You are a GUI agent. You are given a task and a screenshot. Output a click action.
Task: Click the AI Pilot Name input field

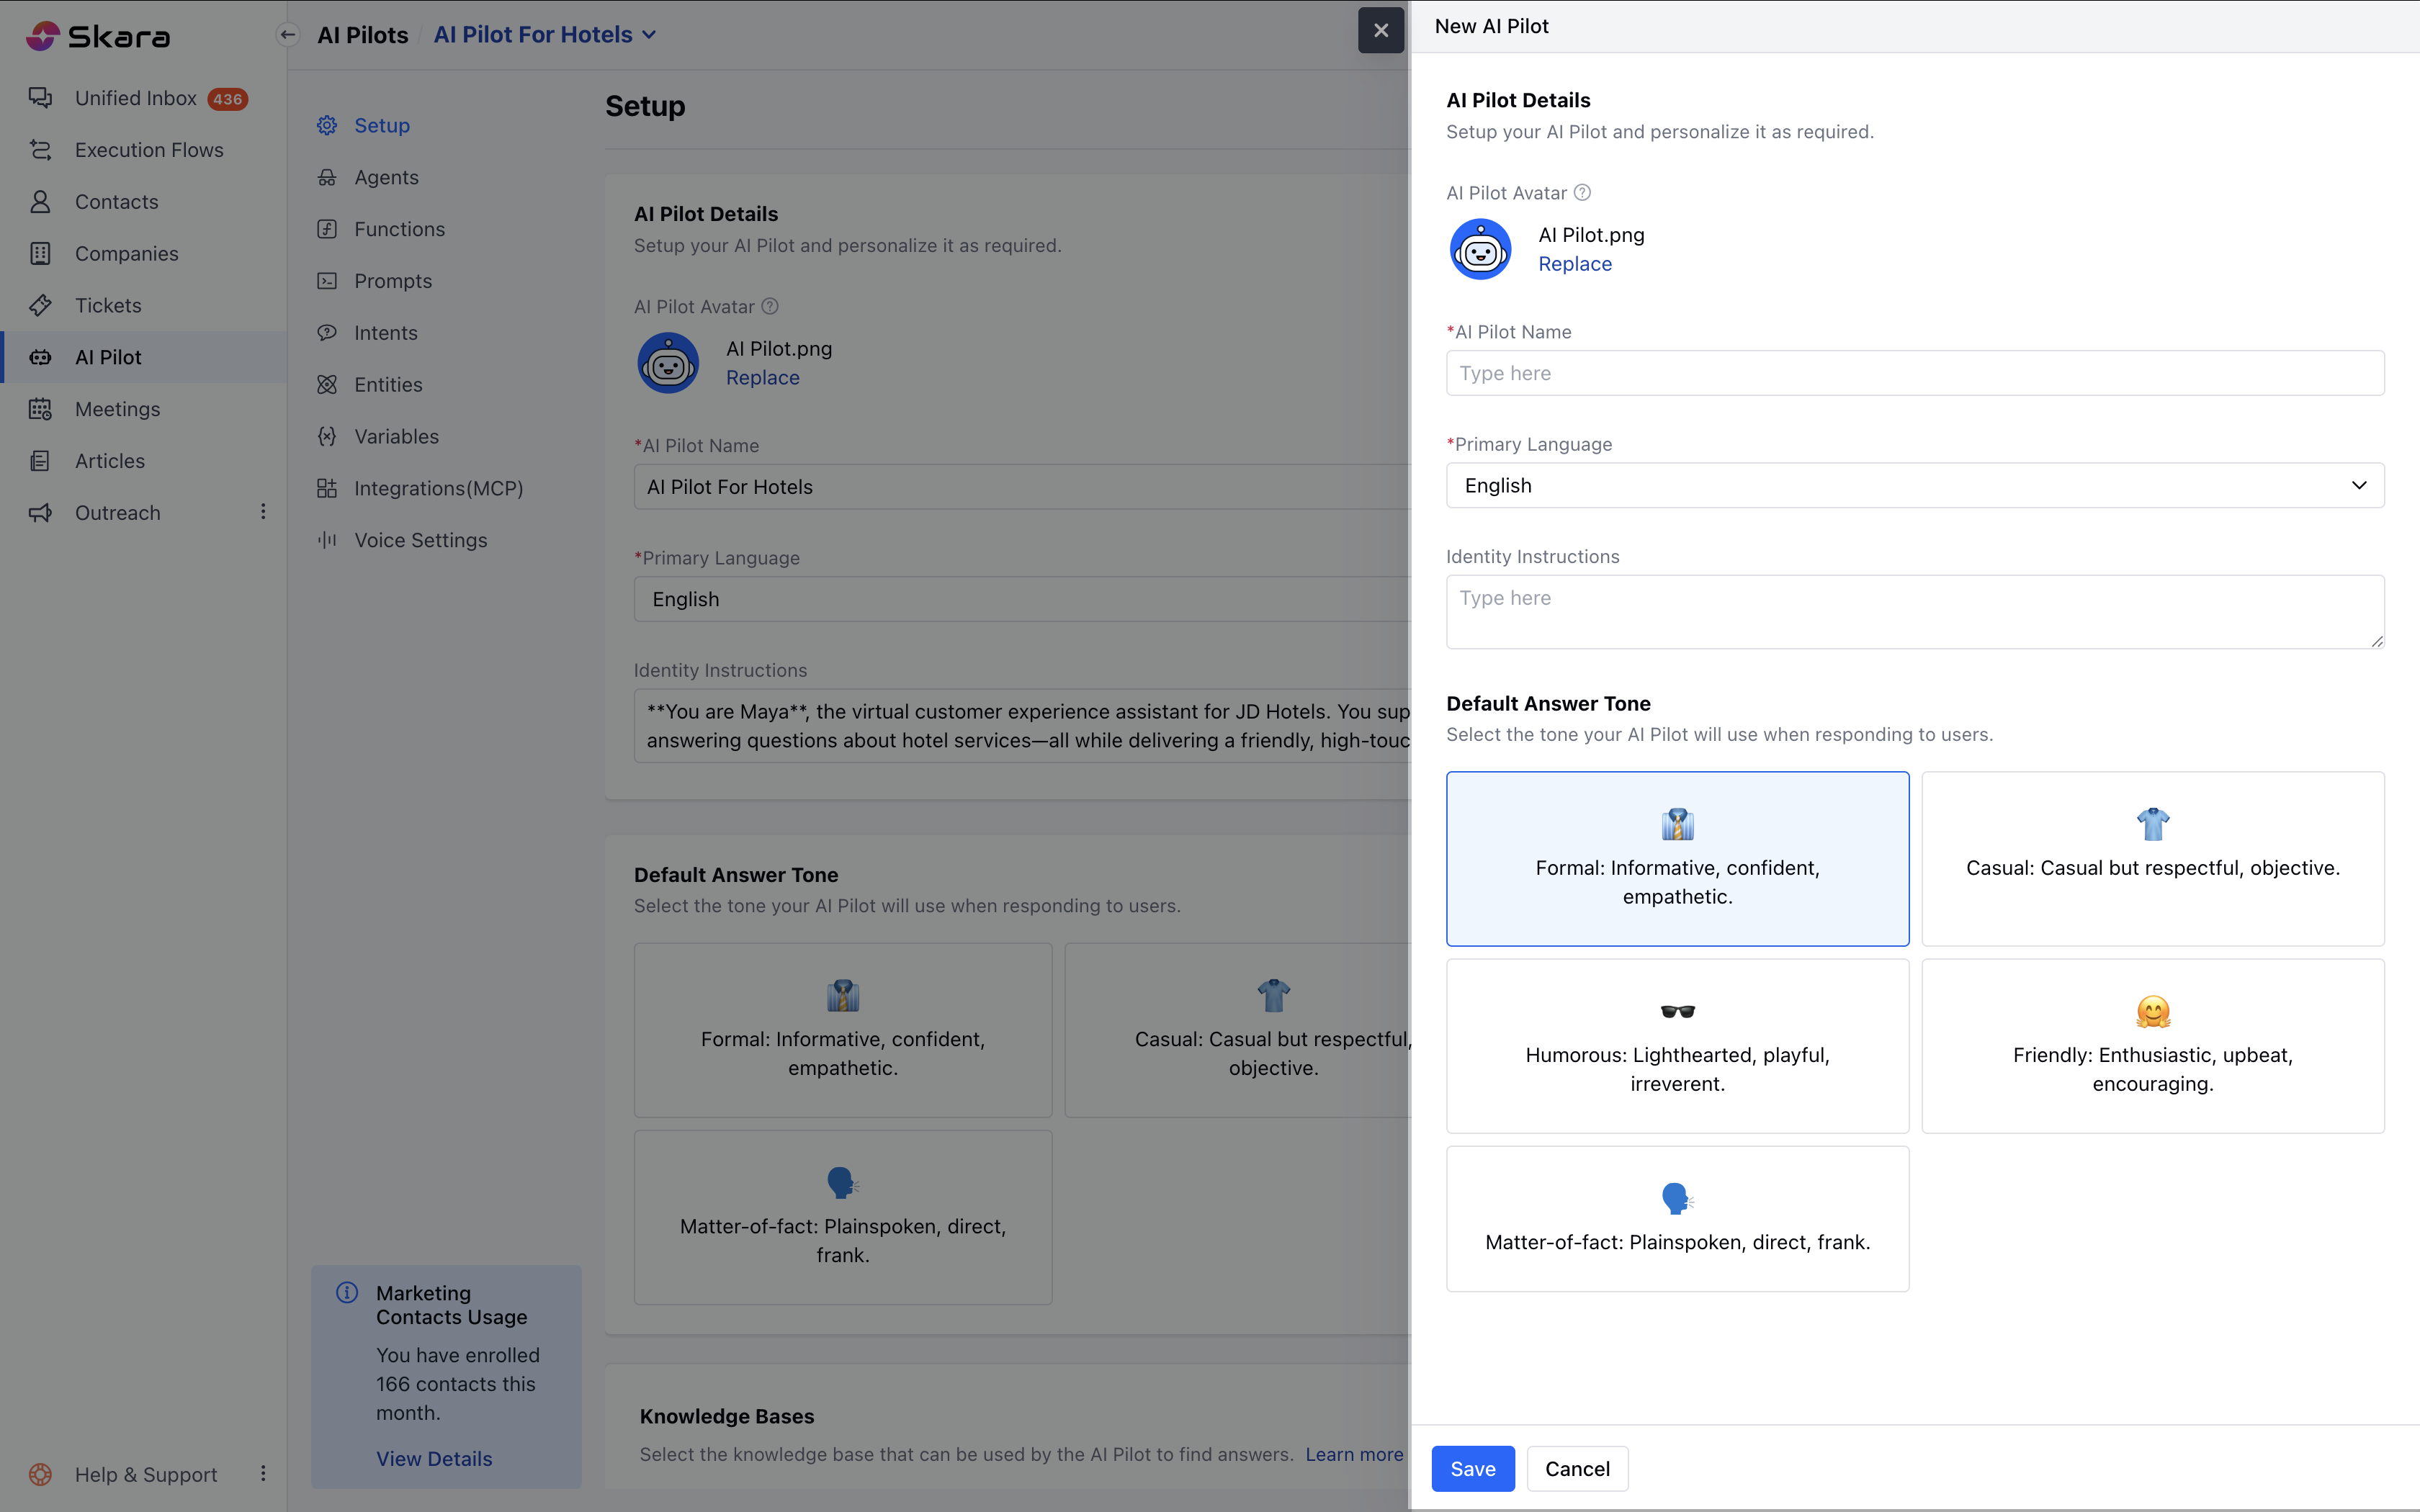click(1914, 373)
